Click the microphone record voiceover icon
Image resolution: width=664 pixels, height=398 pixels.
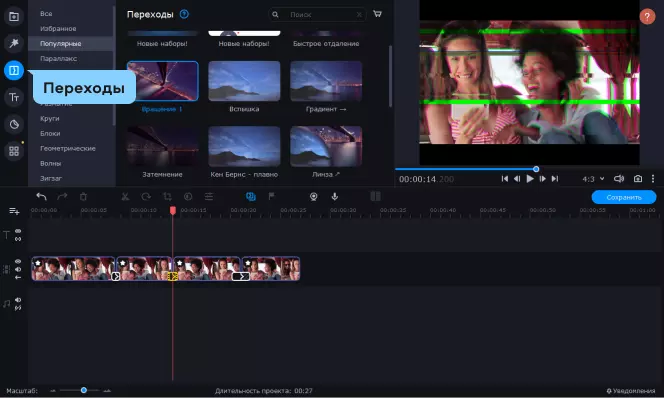coord(335,196)
